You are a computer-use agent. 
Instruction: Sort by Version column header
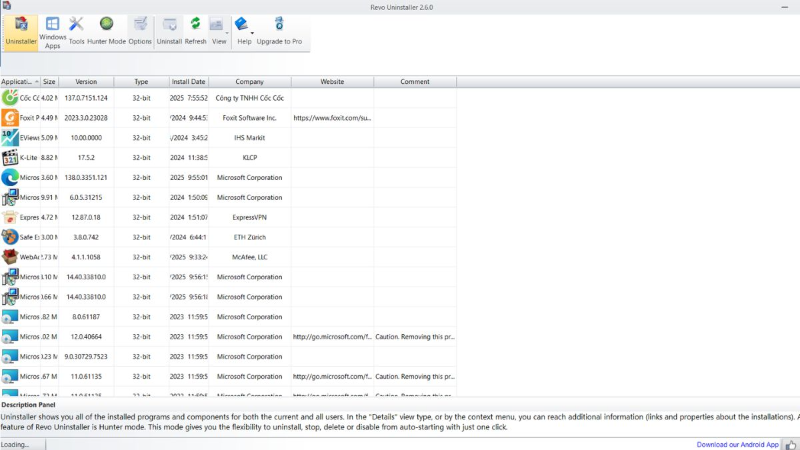[86, 82]
